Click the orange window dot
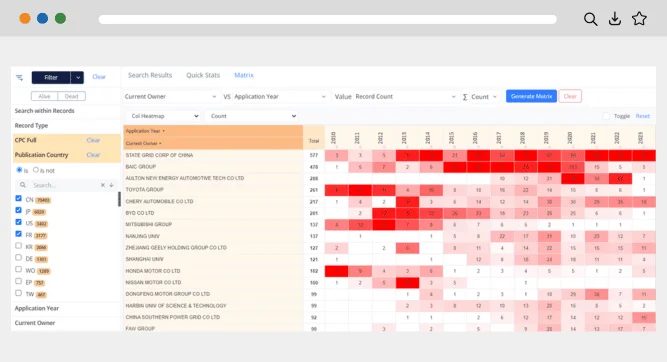Viewport: 667px width, 362px height. (25, 18)
